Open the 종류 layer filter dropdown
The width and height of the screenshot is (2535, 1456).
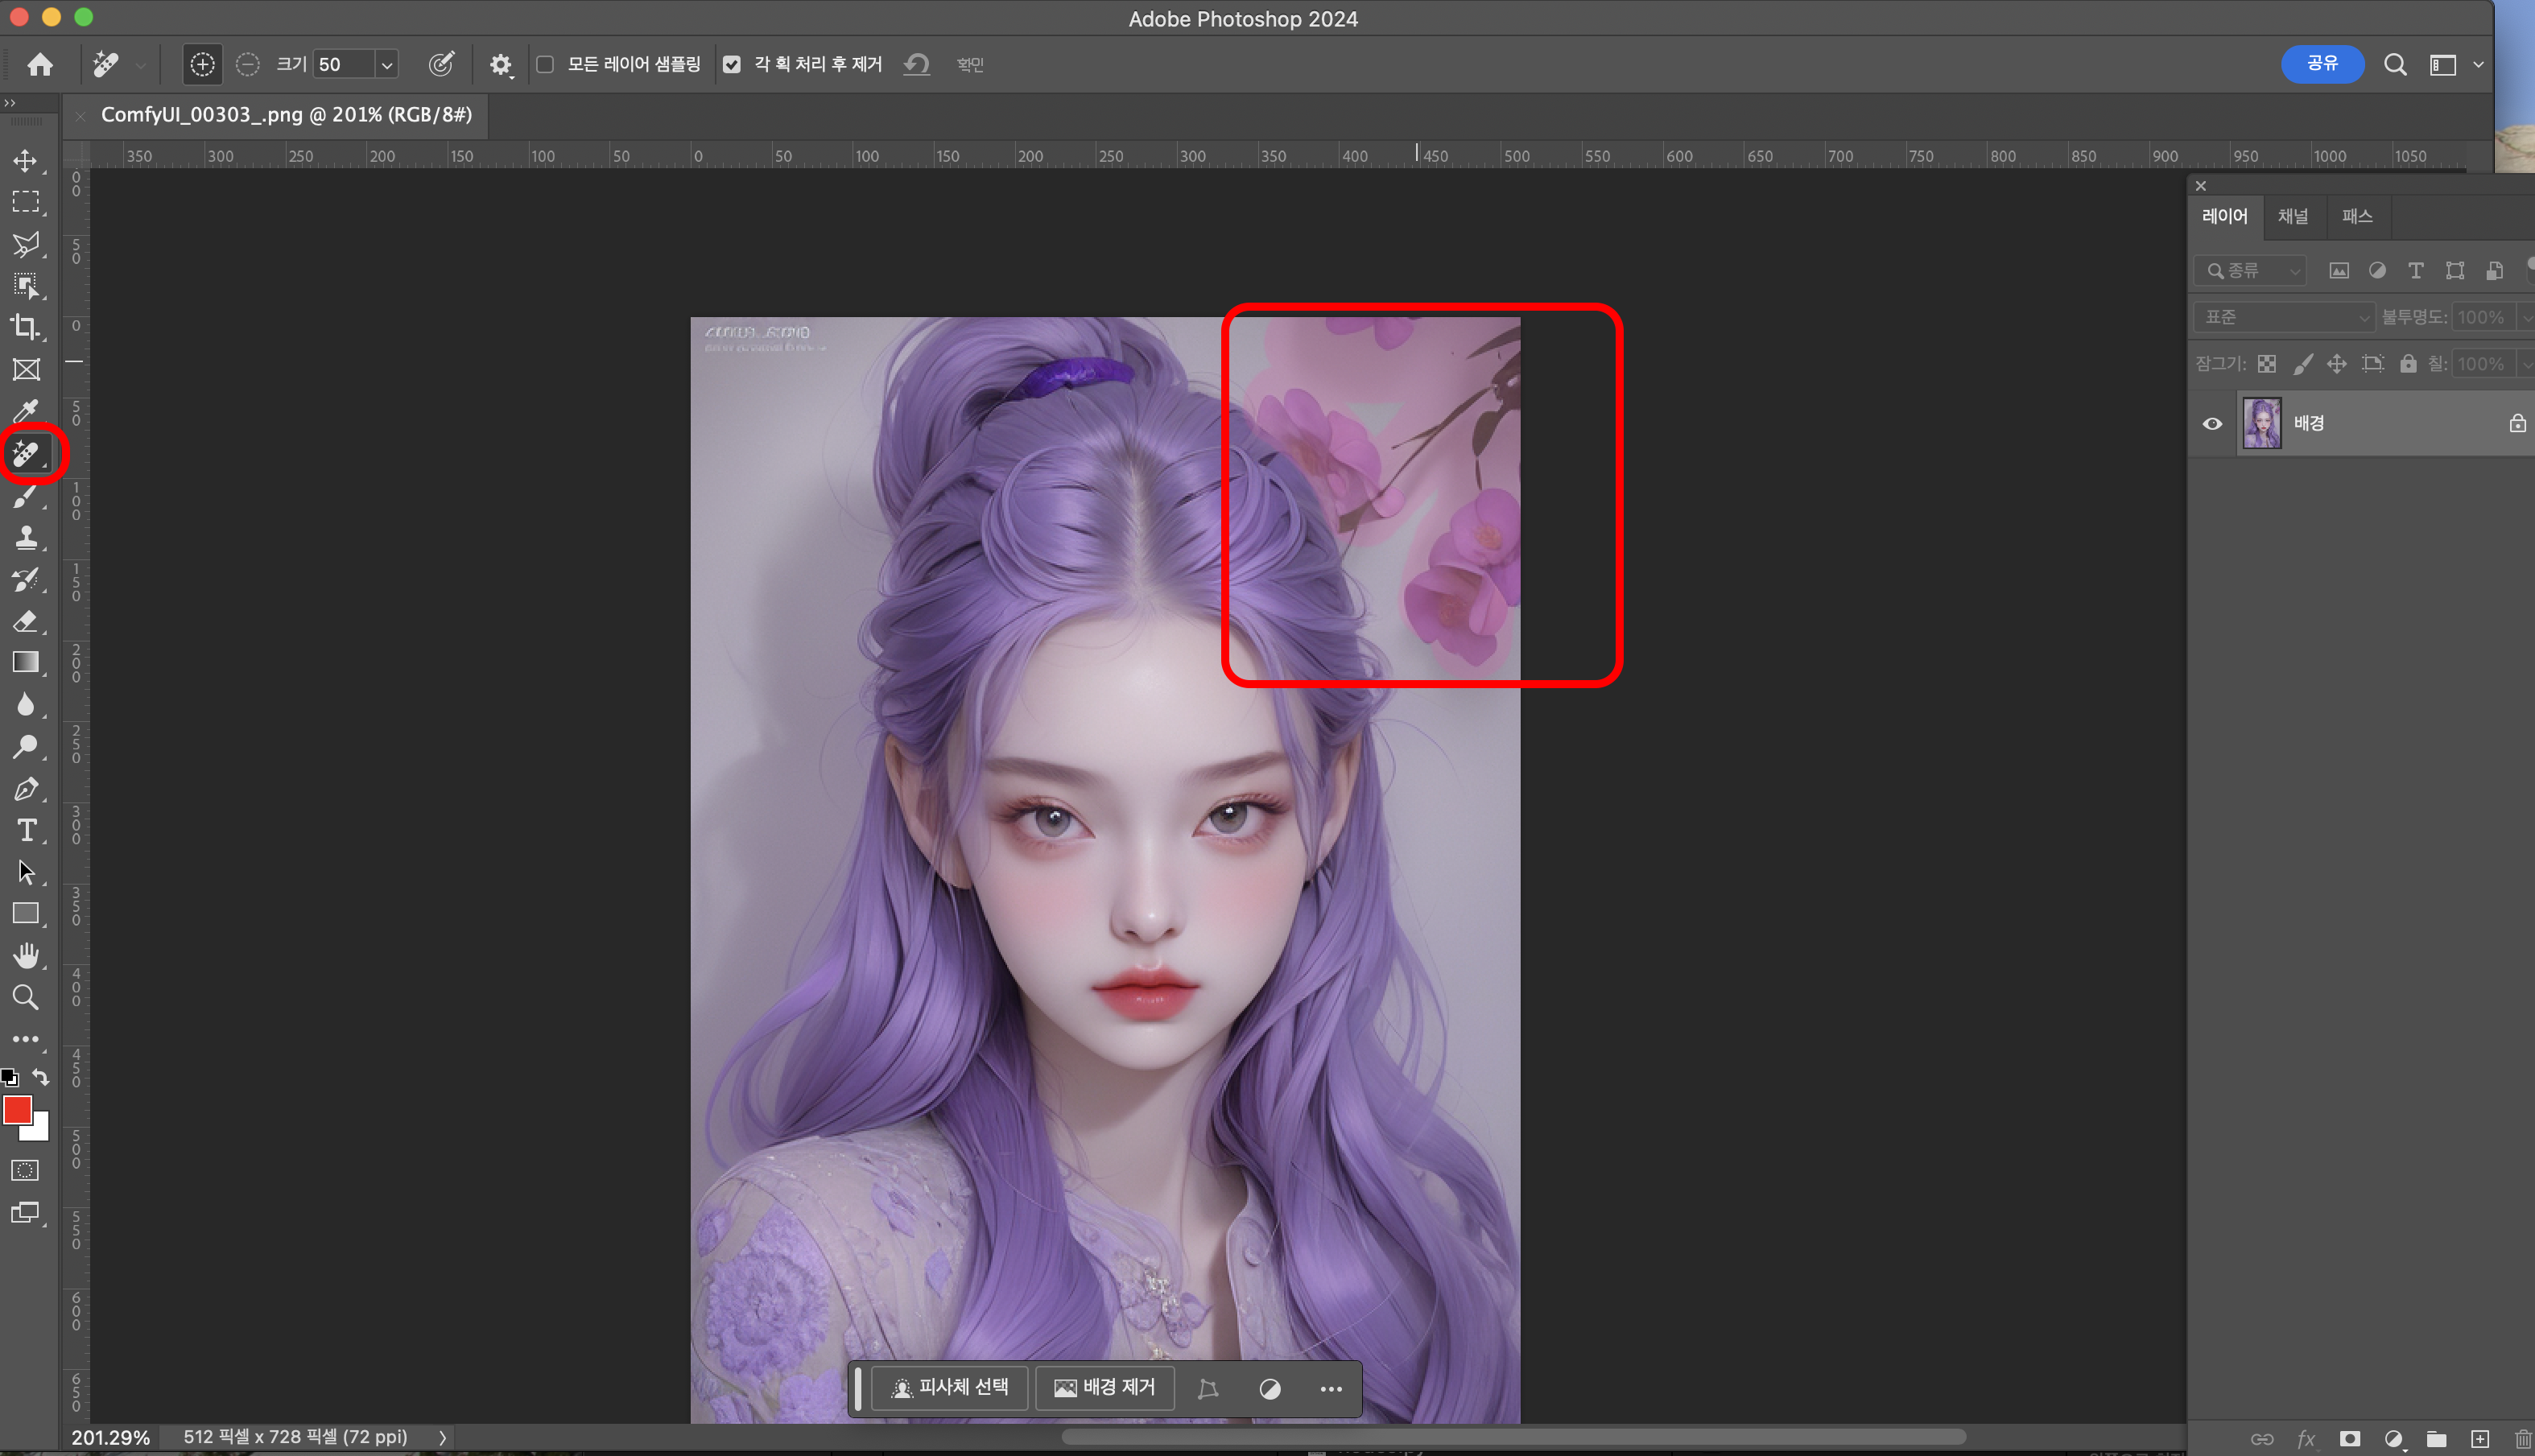(2250, 271)
